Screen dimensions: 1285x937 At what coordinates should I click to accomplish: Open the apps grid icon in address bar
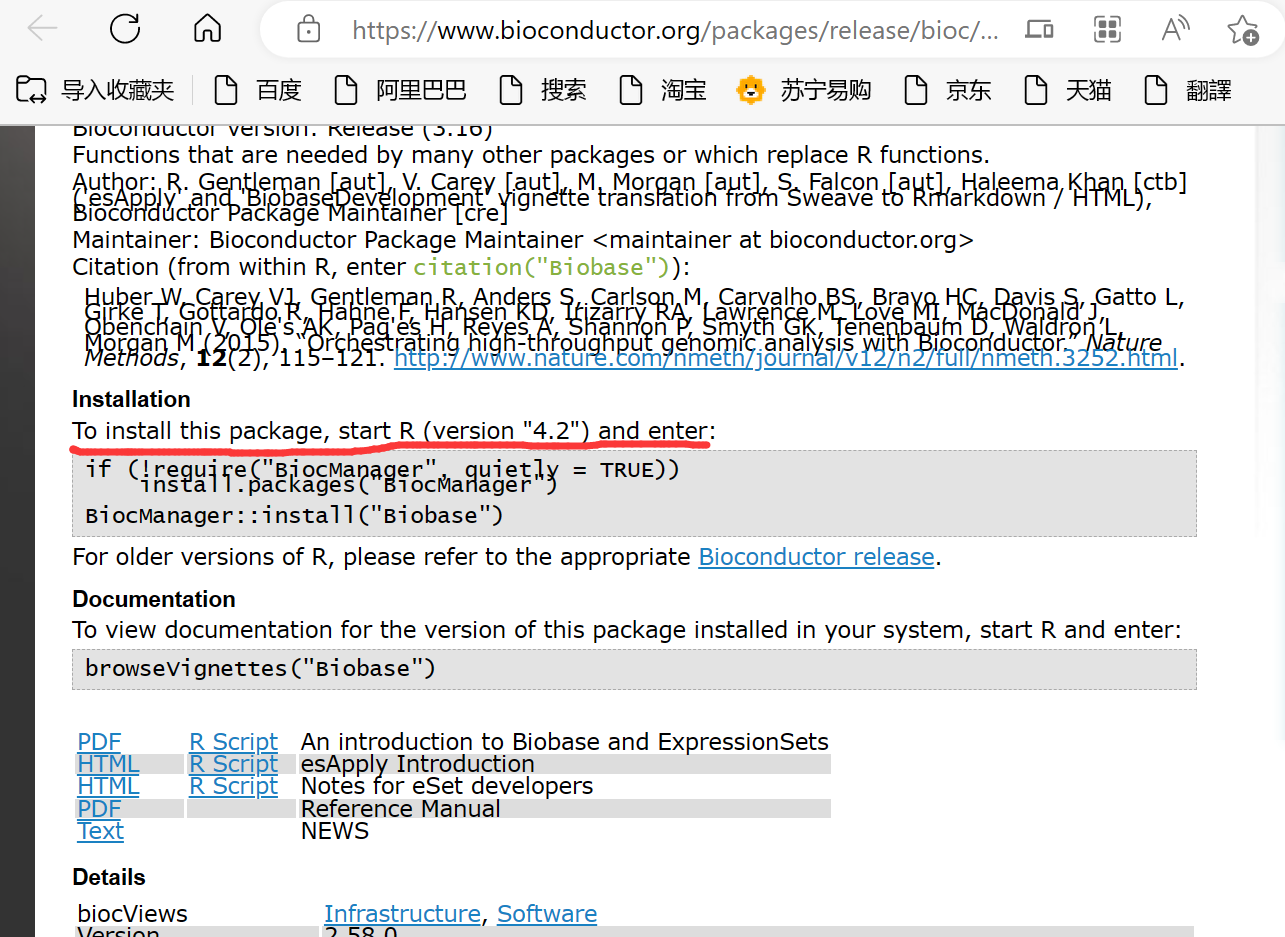(1107, 29)
